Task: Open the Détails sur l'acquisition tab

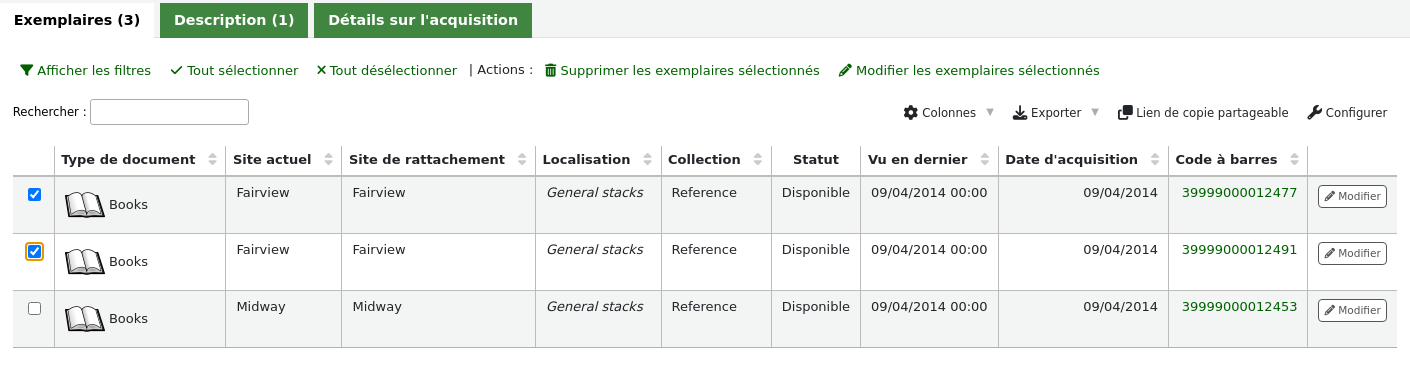Action: click(x=423, y=20)
